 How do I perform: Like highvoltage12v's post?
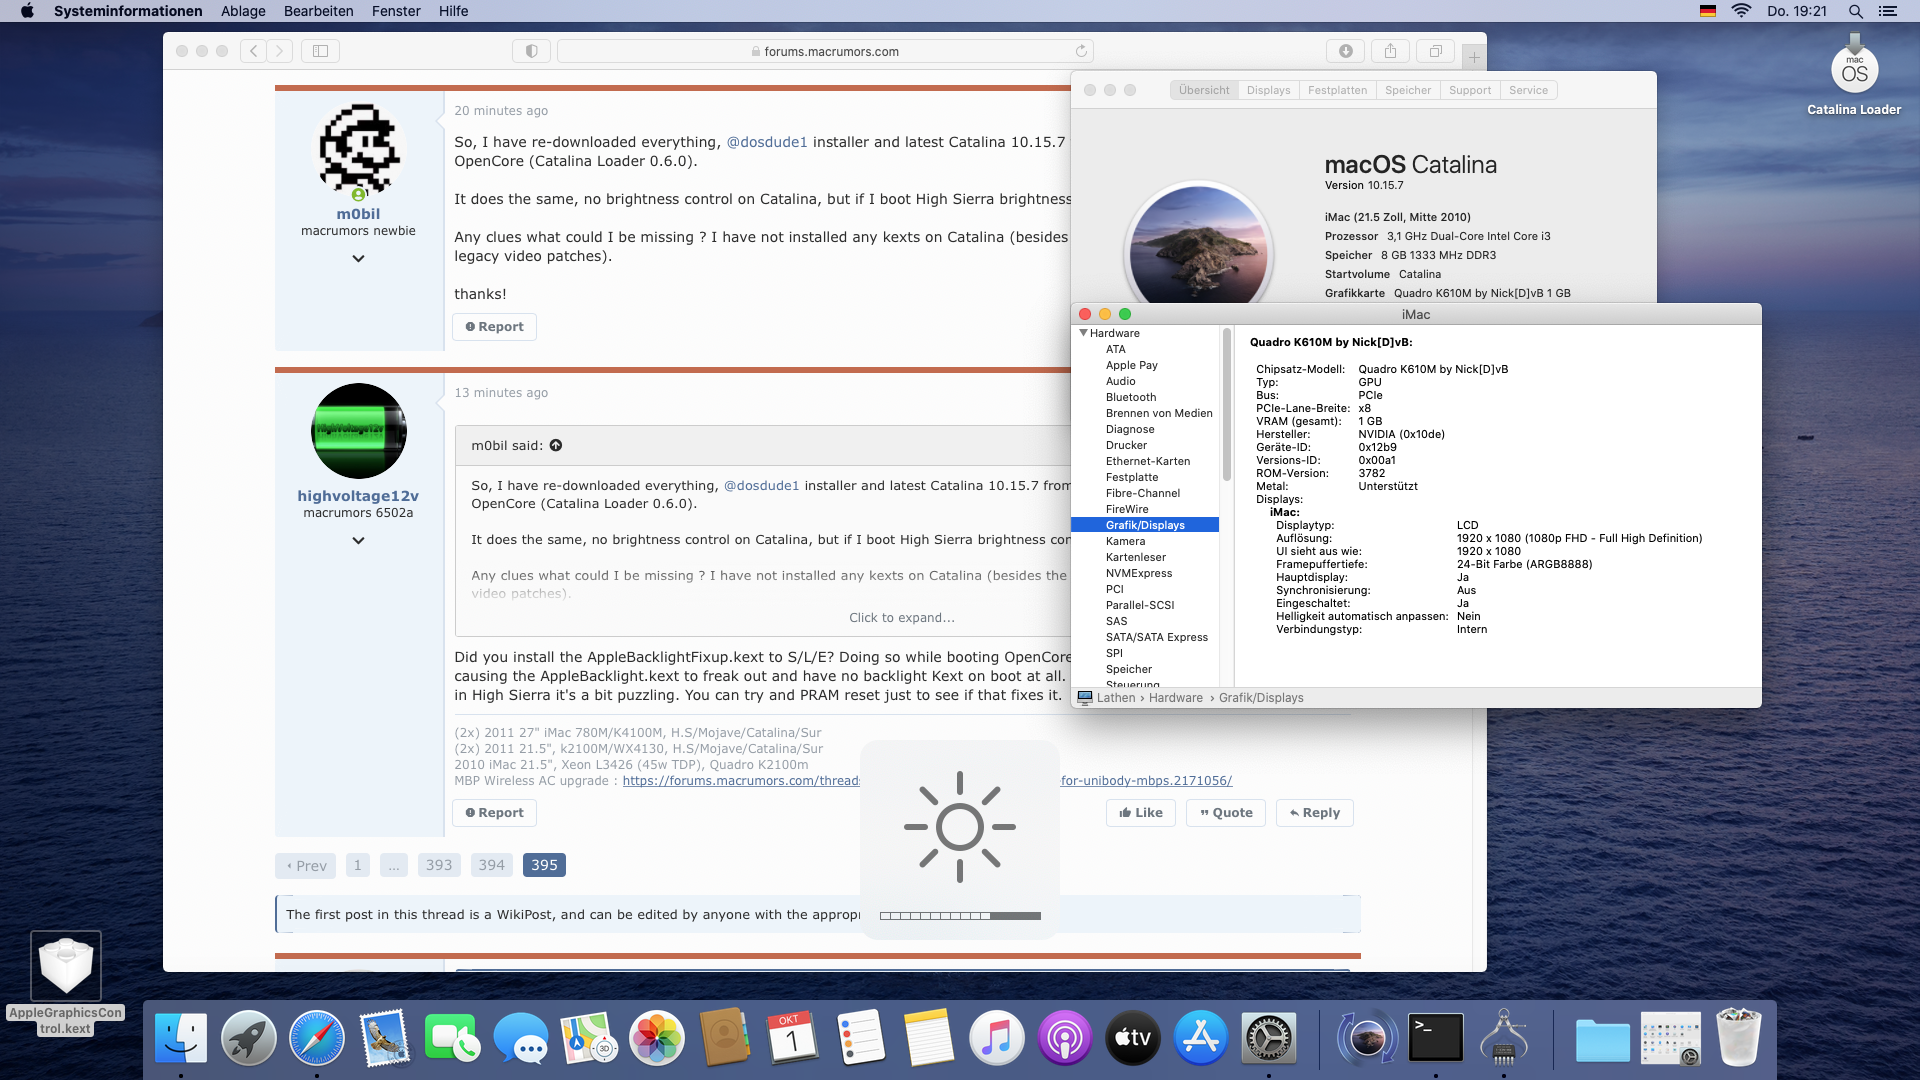pyautogui.click(x=1141, y=813)
